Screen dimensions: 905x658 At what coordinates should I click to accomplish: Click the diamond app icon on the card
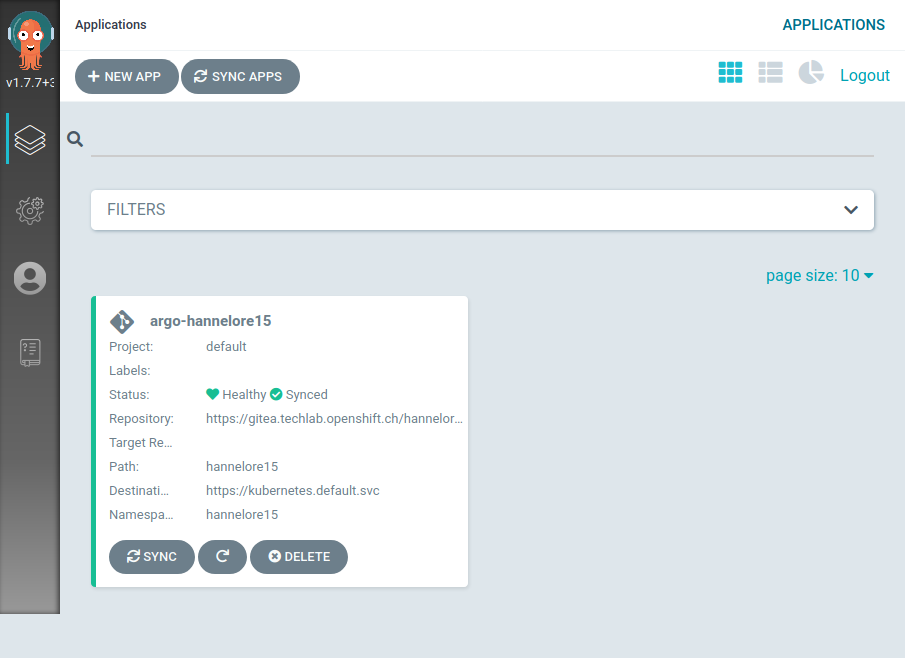(x=122, y=321)
